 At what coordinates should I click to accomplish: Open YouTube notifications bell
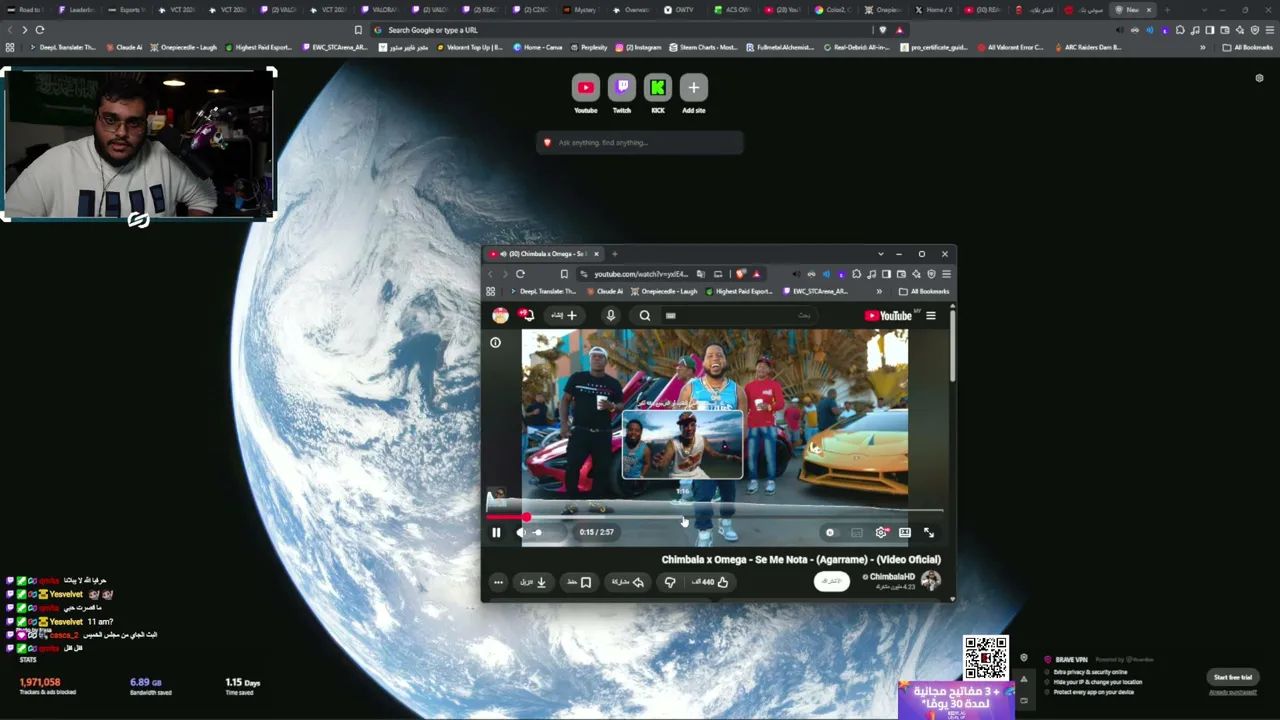click(x=525, y=316)
